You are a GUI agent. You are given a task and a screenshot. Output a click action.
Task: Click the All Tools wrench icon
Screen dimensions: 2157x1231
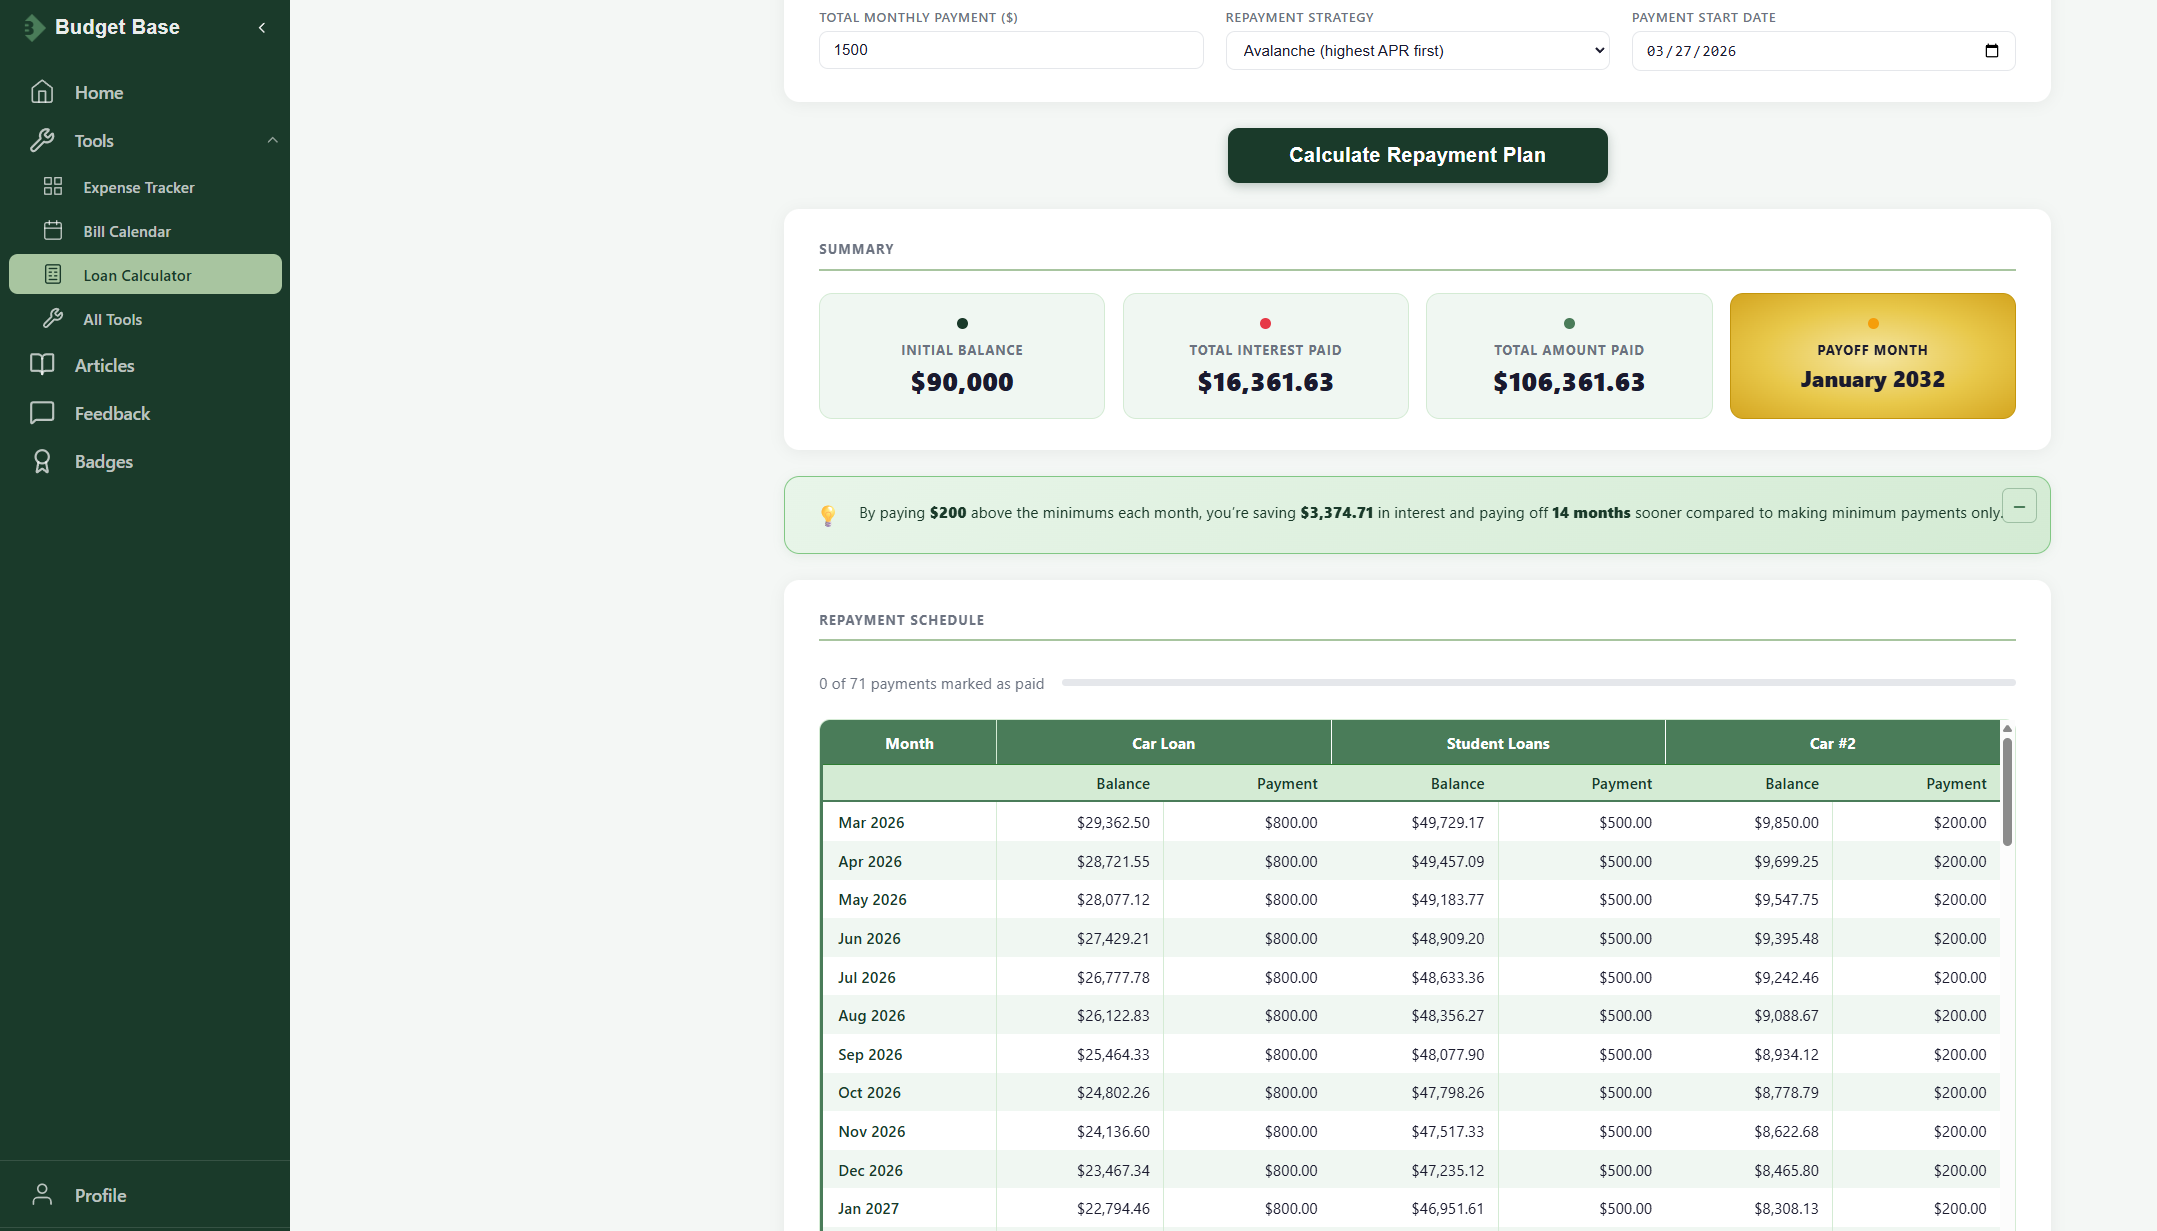click(x=53, y=319)
